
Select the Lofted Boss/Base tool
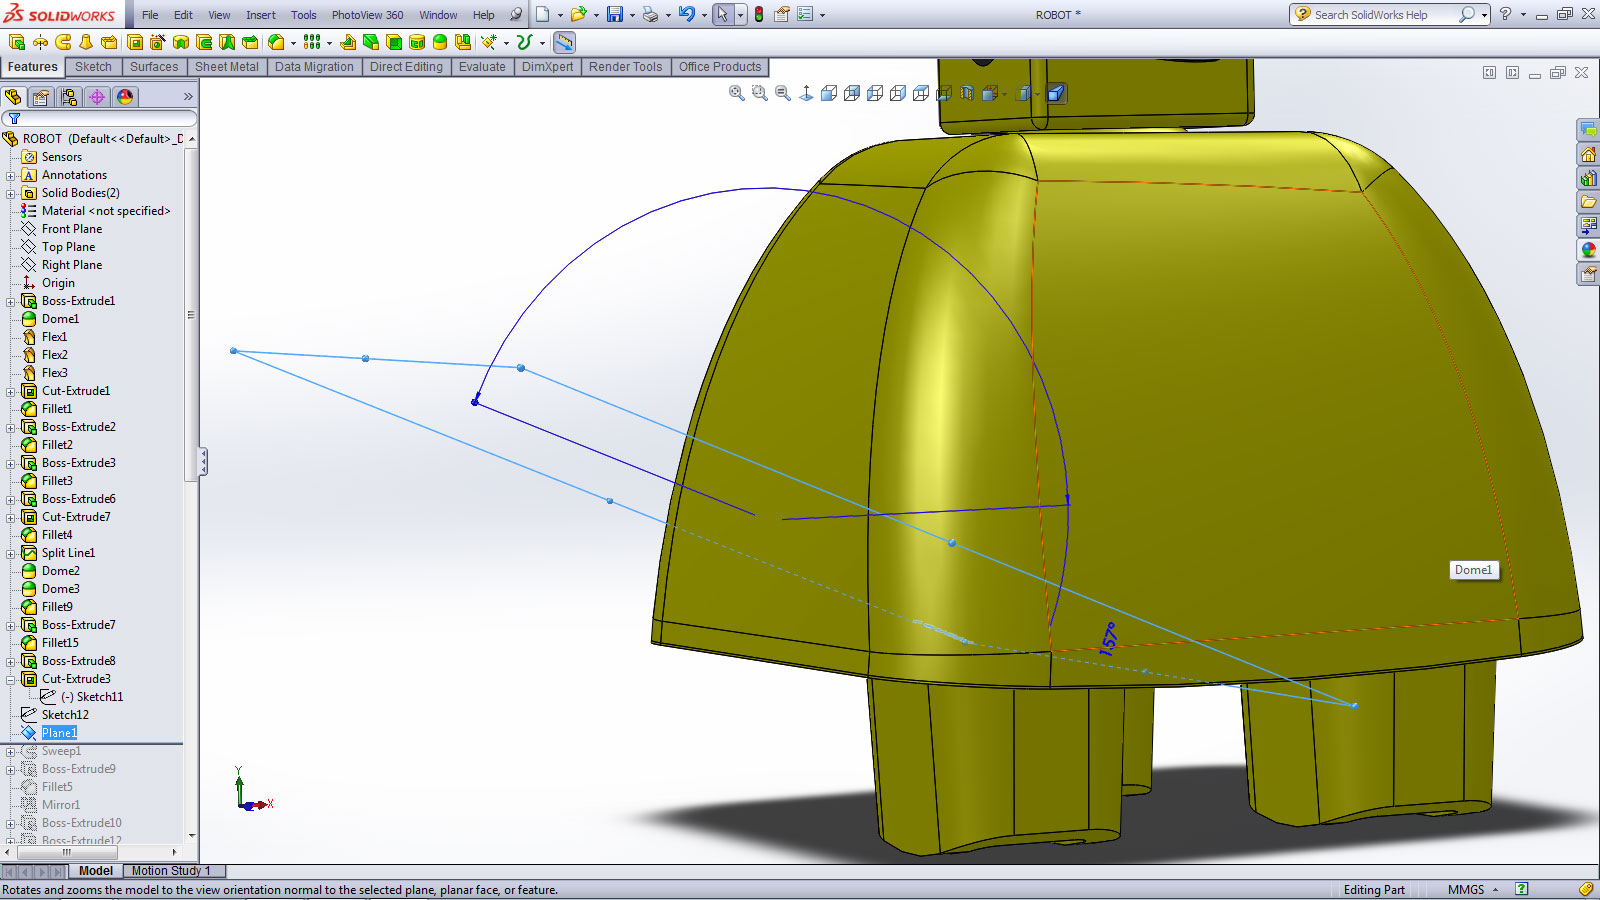click(86, 42)
